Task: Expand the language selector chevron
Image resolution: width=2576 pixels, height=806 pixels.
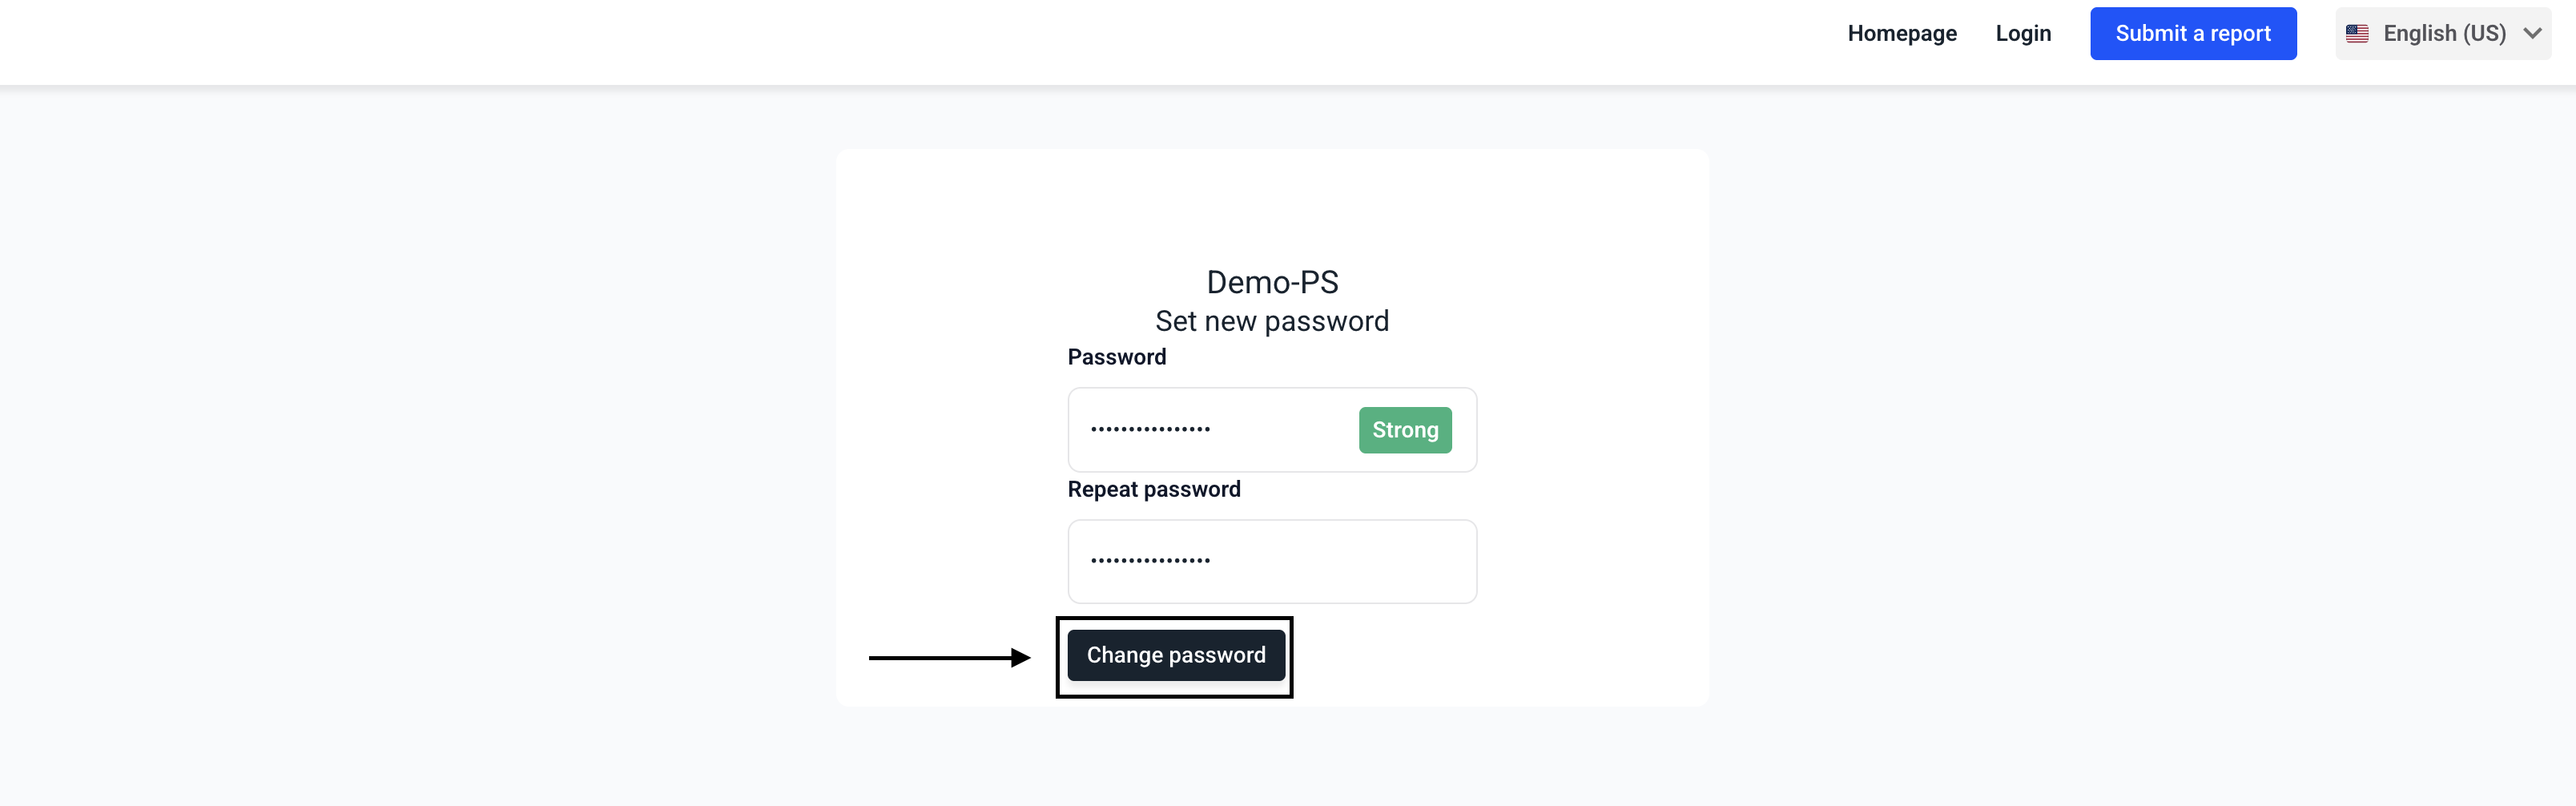Action: tap(2532, 34)
